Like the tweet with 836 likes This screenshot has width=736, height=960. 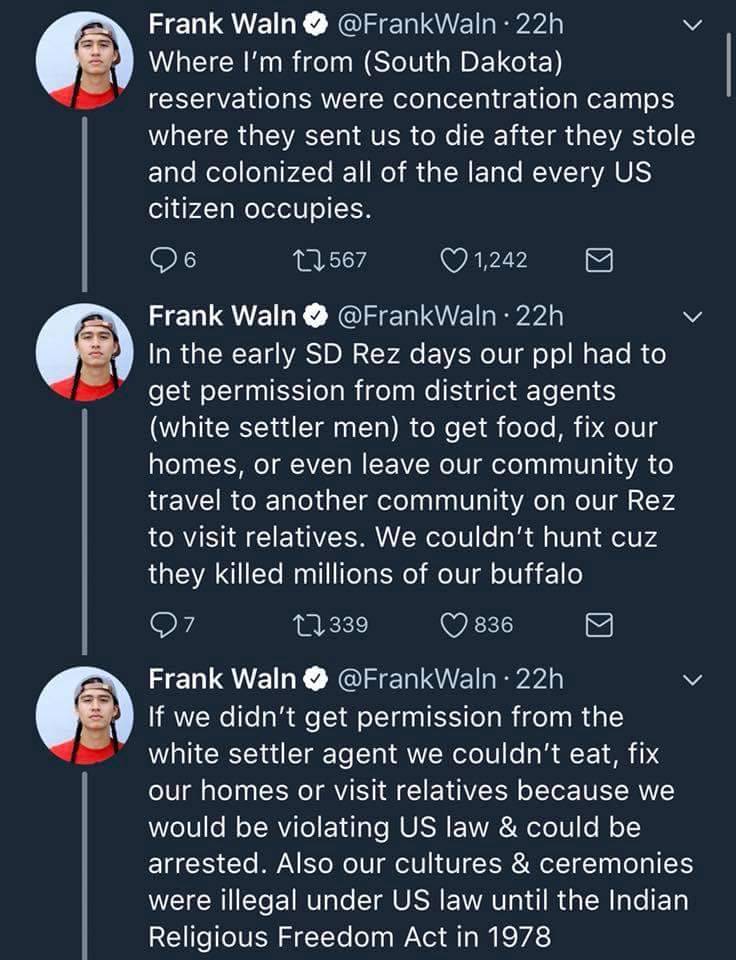pos(455,625)
